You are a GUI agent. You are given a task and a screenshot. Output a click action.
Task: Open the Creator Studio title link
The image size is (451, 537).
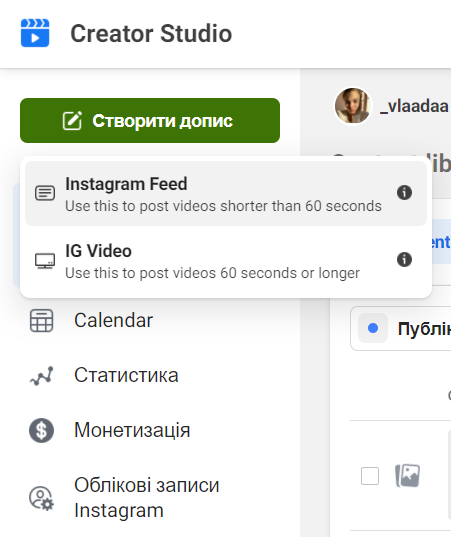click(151, 34)
